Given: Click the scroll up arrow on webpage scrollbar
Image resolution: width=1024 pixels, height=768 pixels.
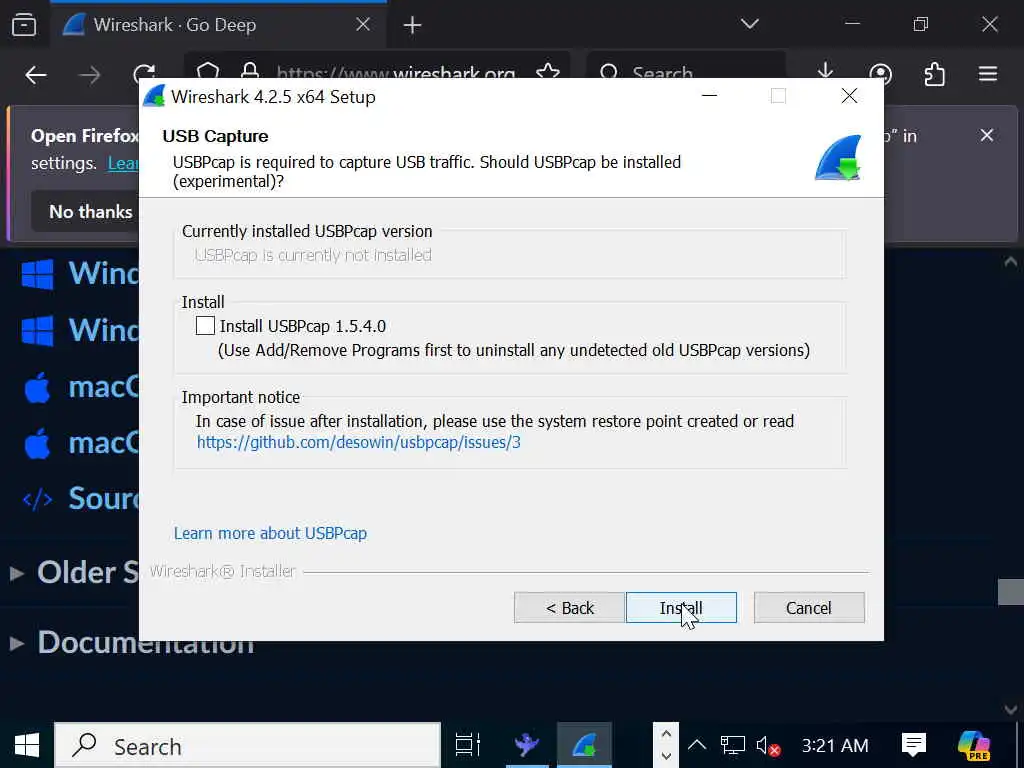Looking at the screenshot, I should [1010, 263].
